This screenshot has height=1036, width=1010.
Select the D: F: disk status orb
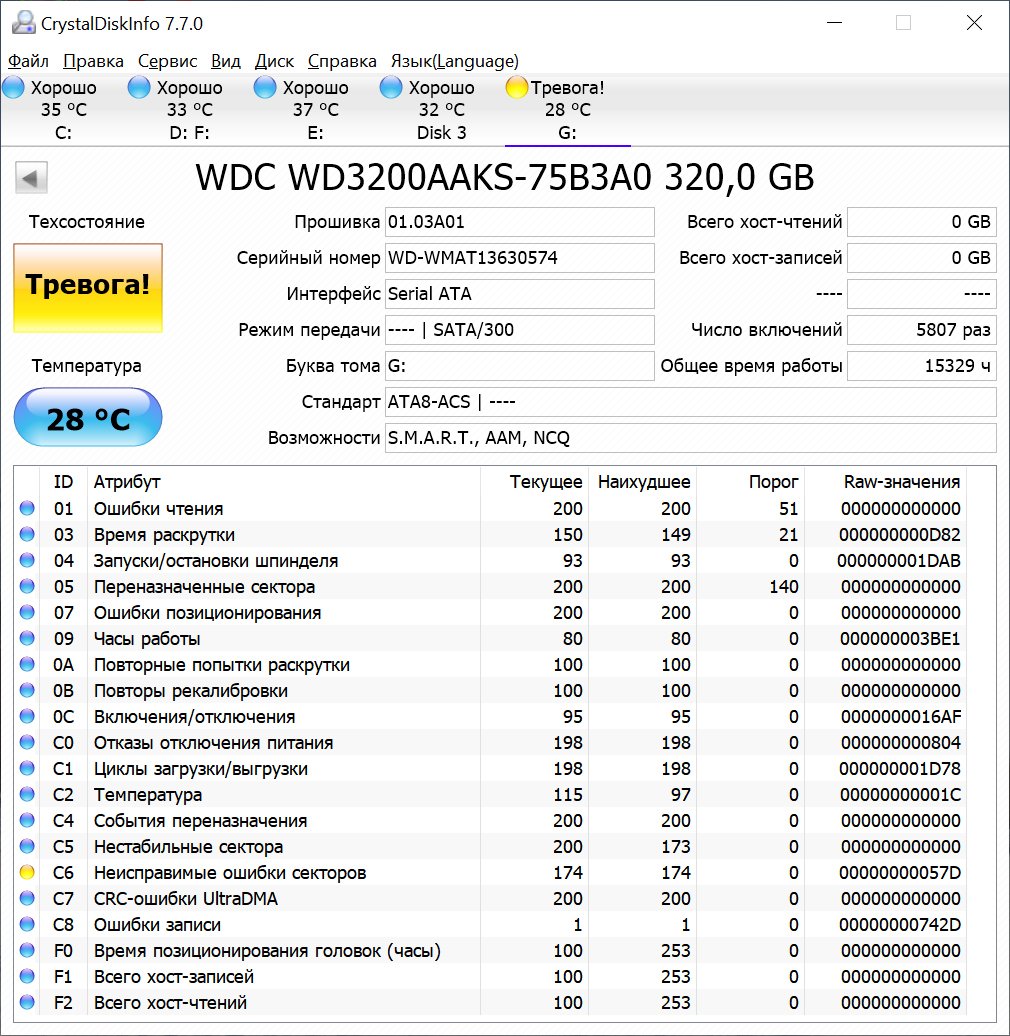point(139,88)
